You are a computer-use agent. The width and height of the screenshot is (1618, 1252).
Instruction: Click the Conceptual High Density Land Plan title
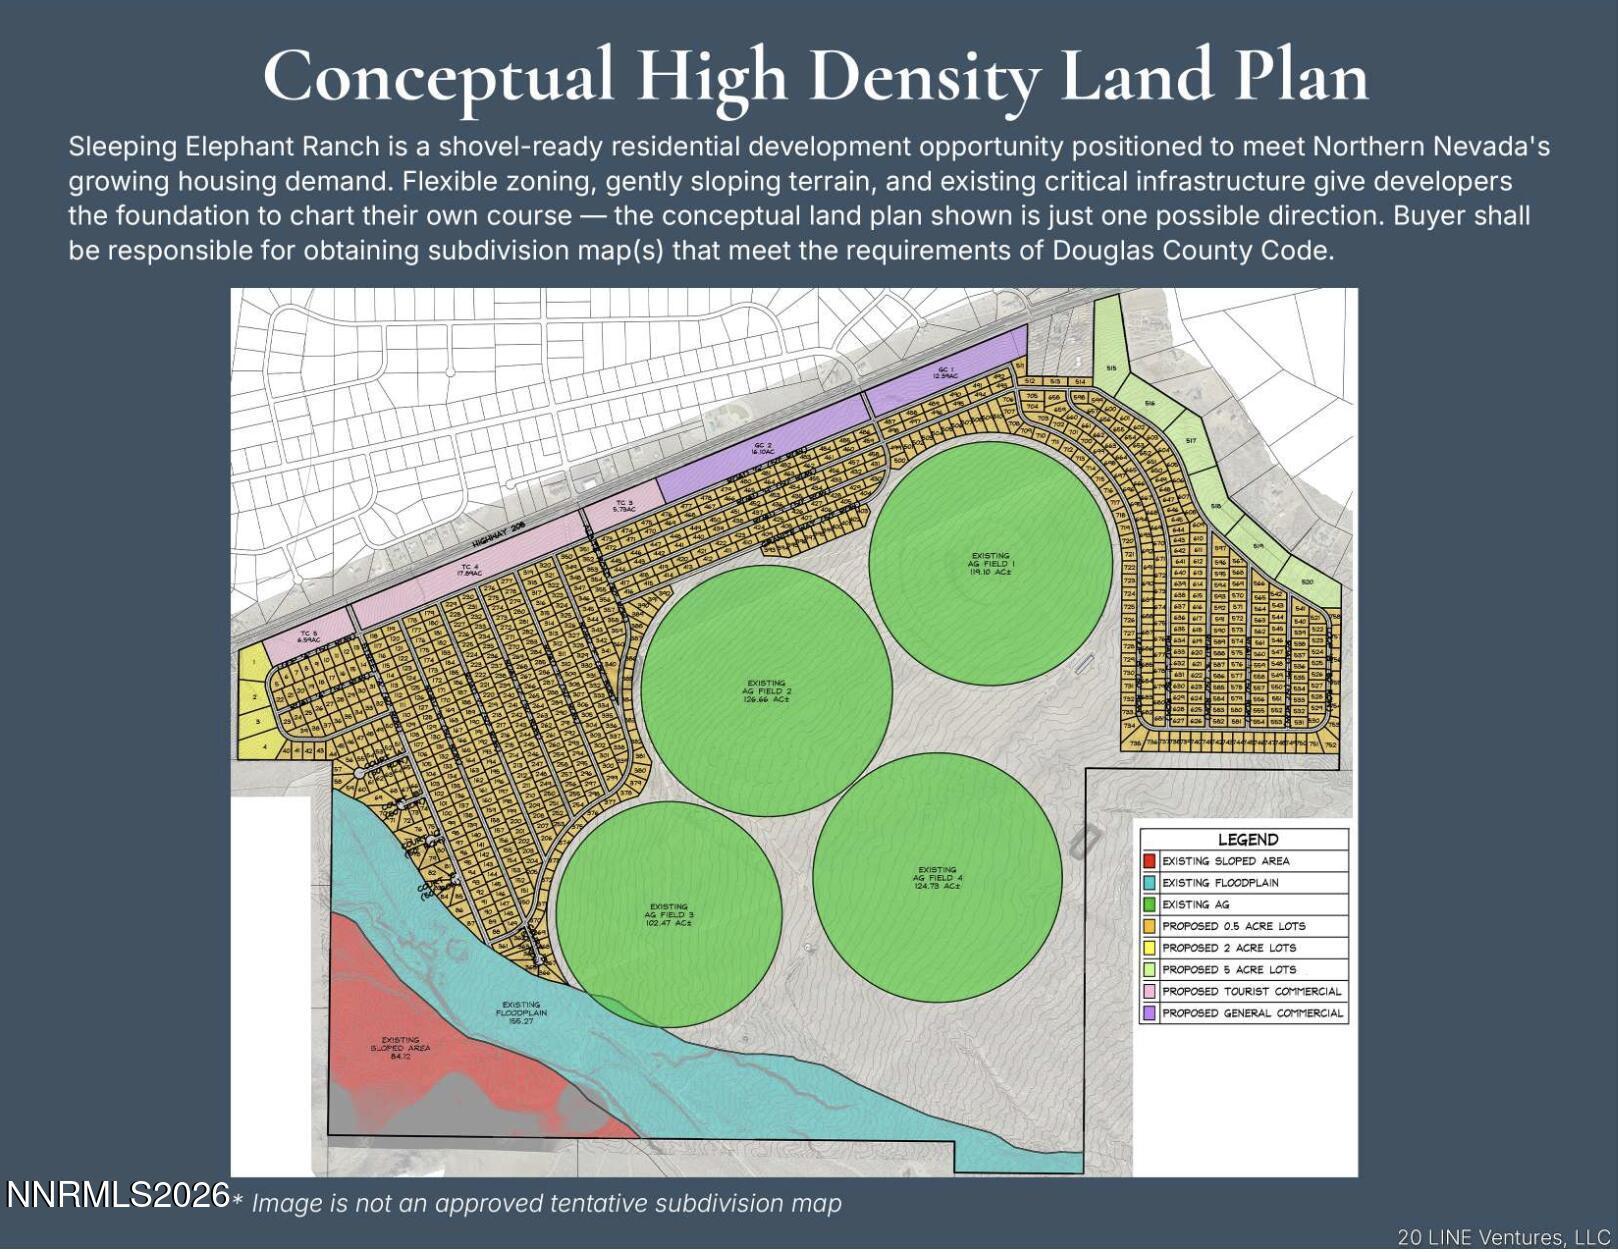pyautogui.click(x=815, y=76)
